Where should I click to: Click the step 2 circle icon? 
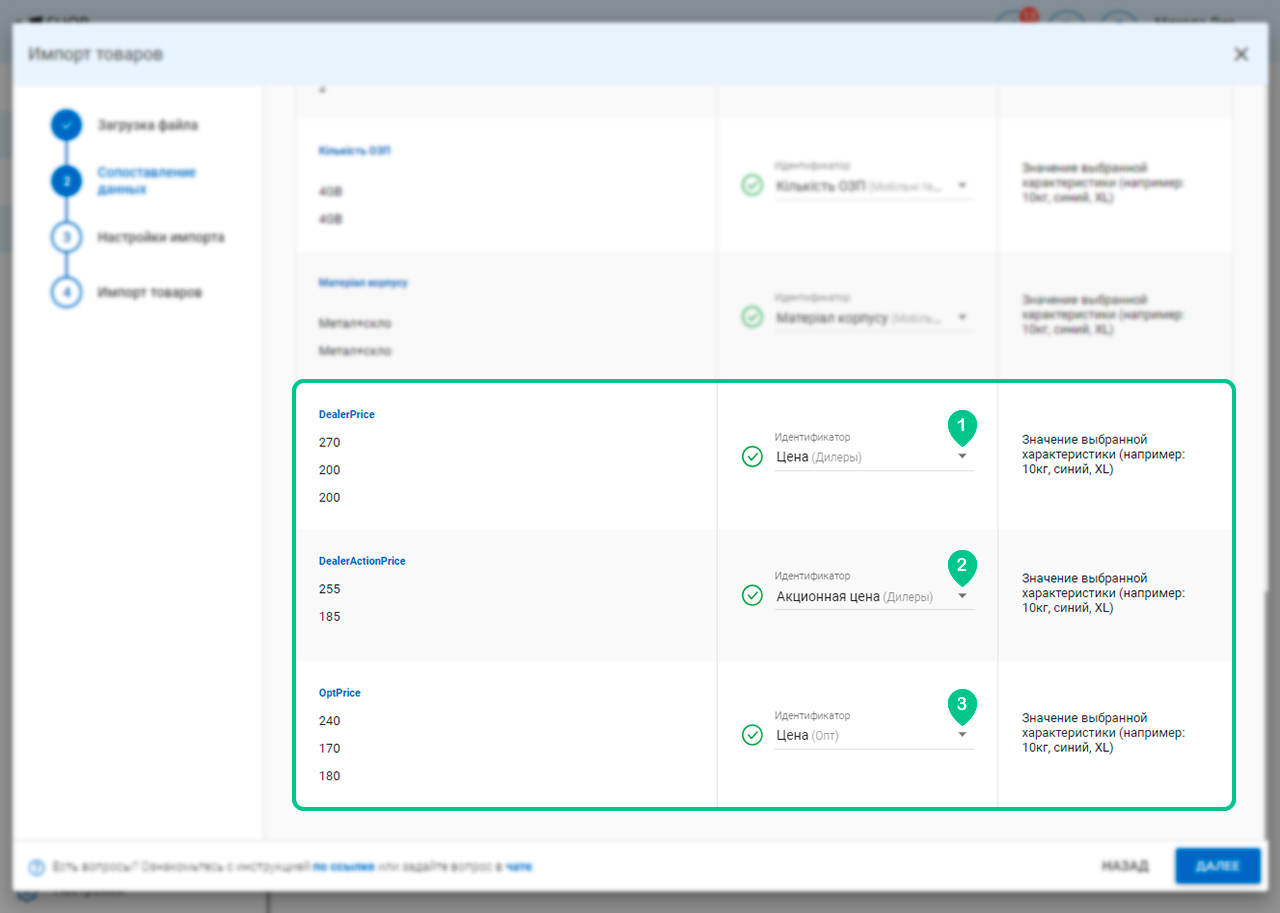point(66,181)
